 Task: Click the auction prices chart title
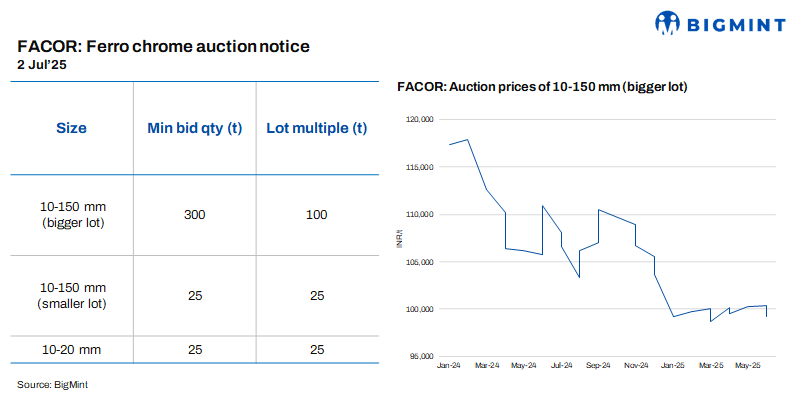click(x=541, y=88)
